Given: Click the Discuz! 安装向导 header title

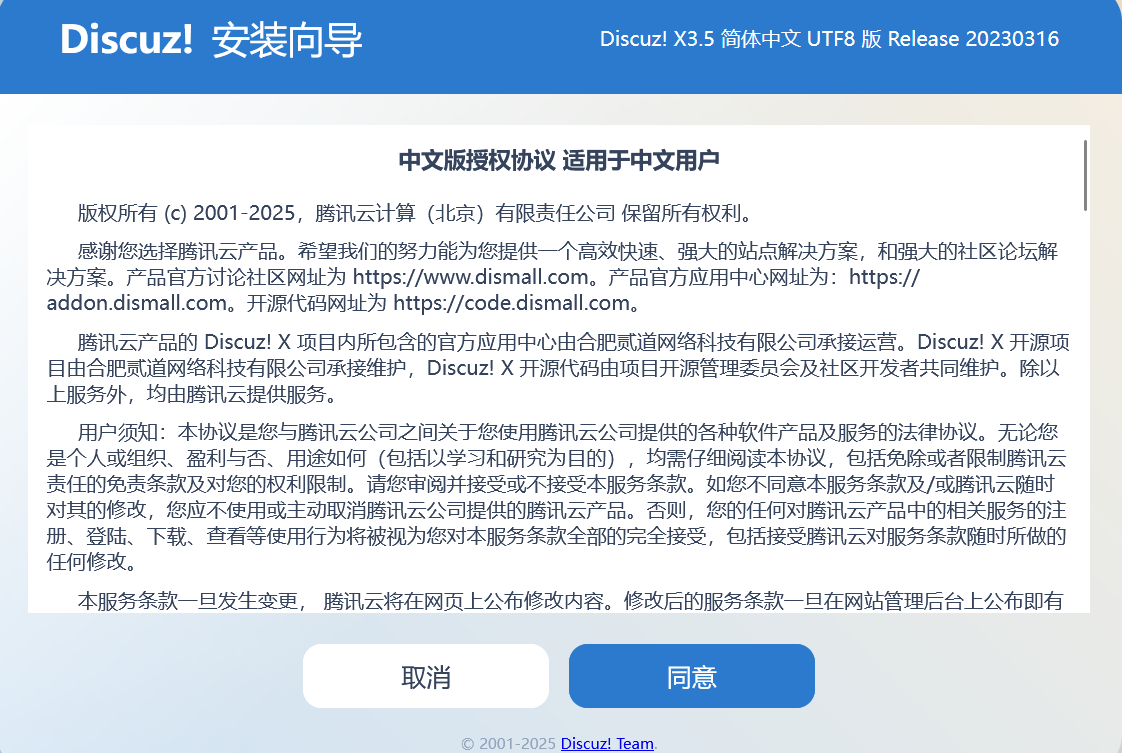Looking at the screenshot, I should 212,39.
